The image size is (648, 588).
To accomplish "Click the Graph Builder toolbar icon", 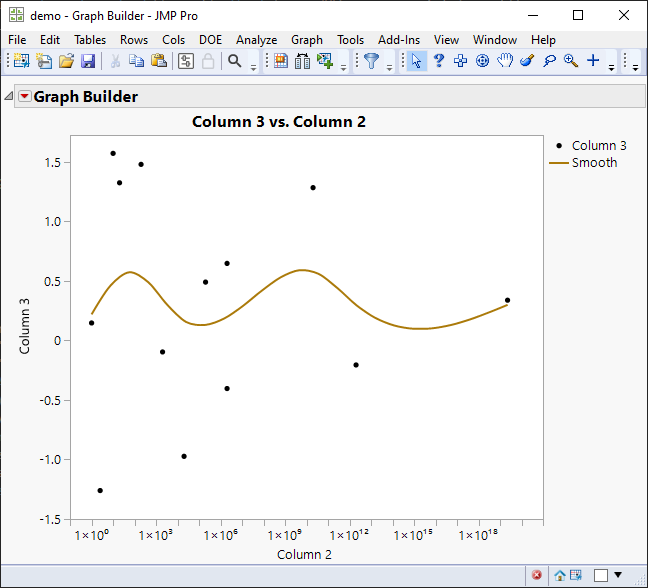I will (281, 61).
